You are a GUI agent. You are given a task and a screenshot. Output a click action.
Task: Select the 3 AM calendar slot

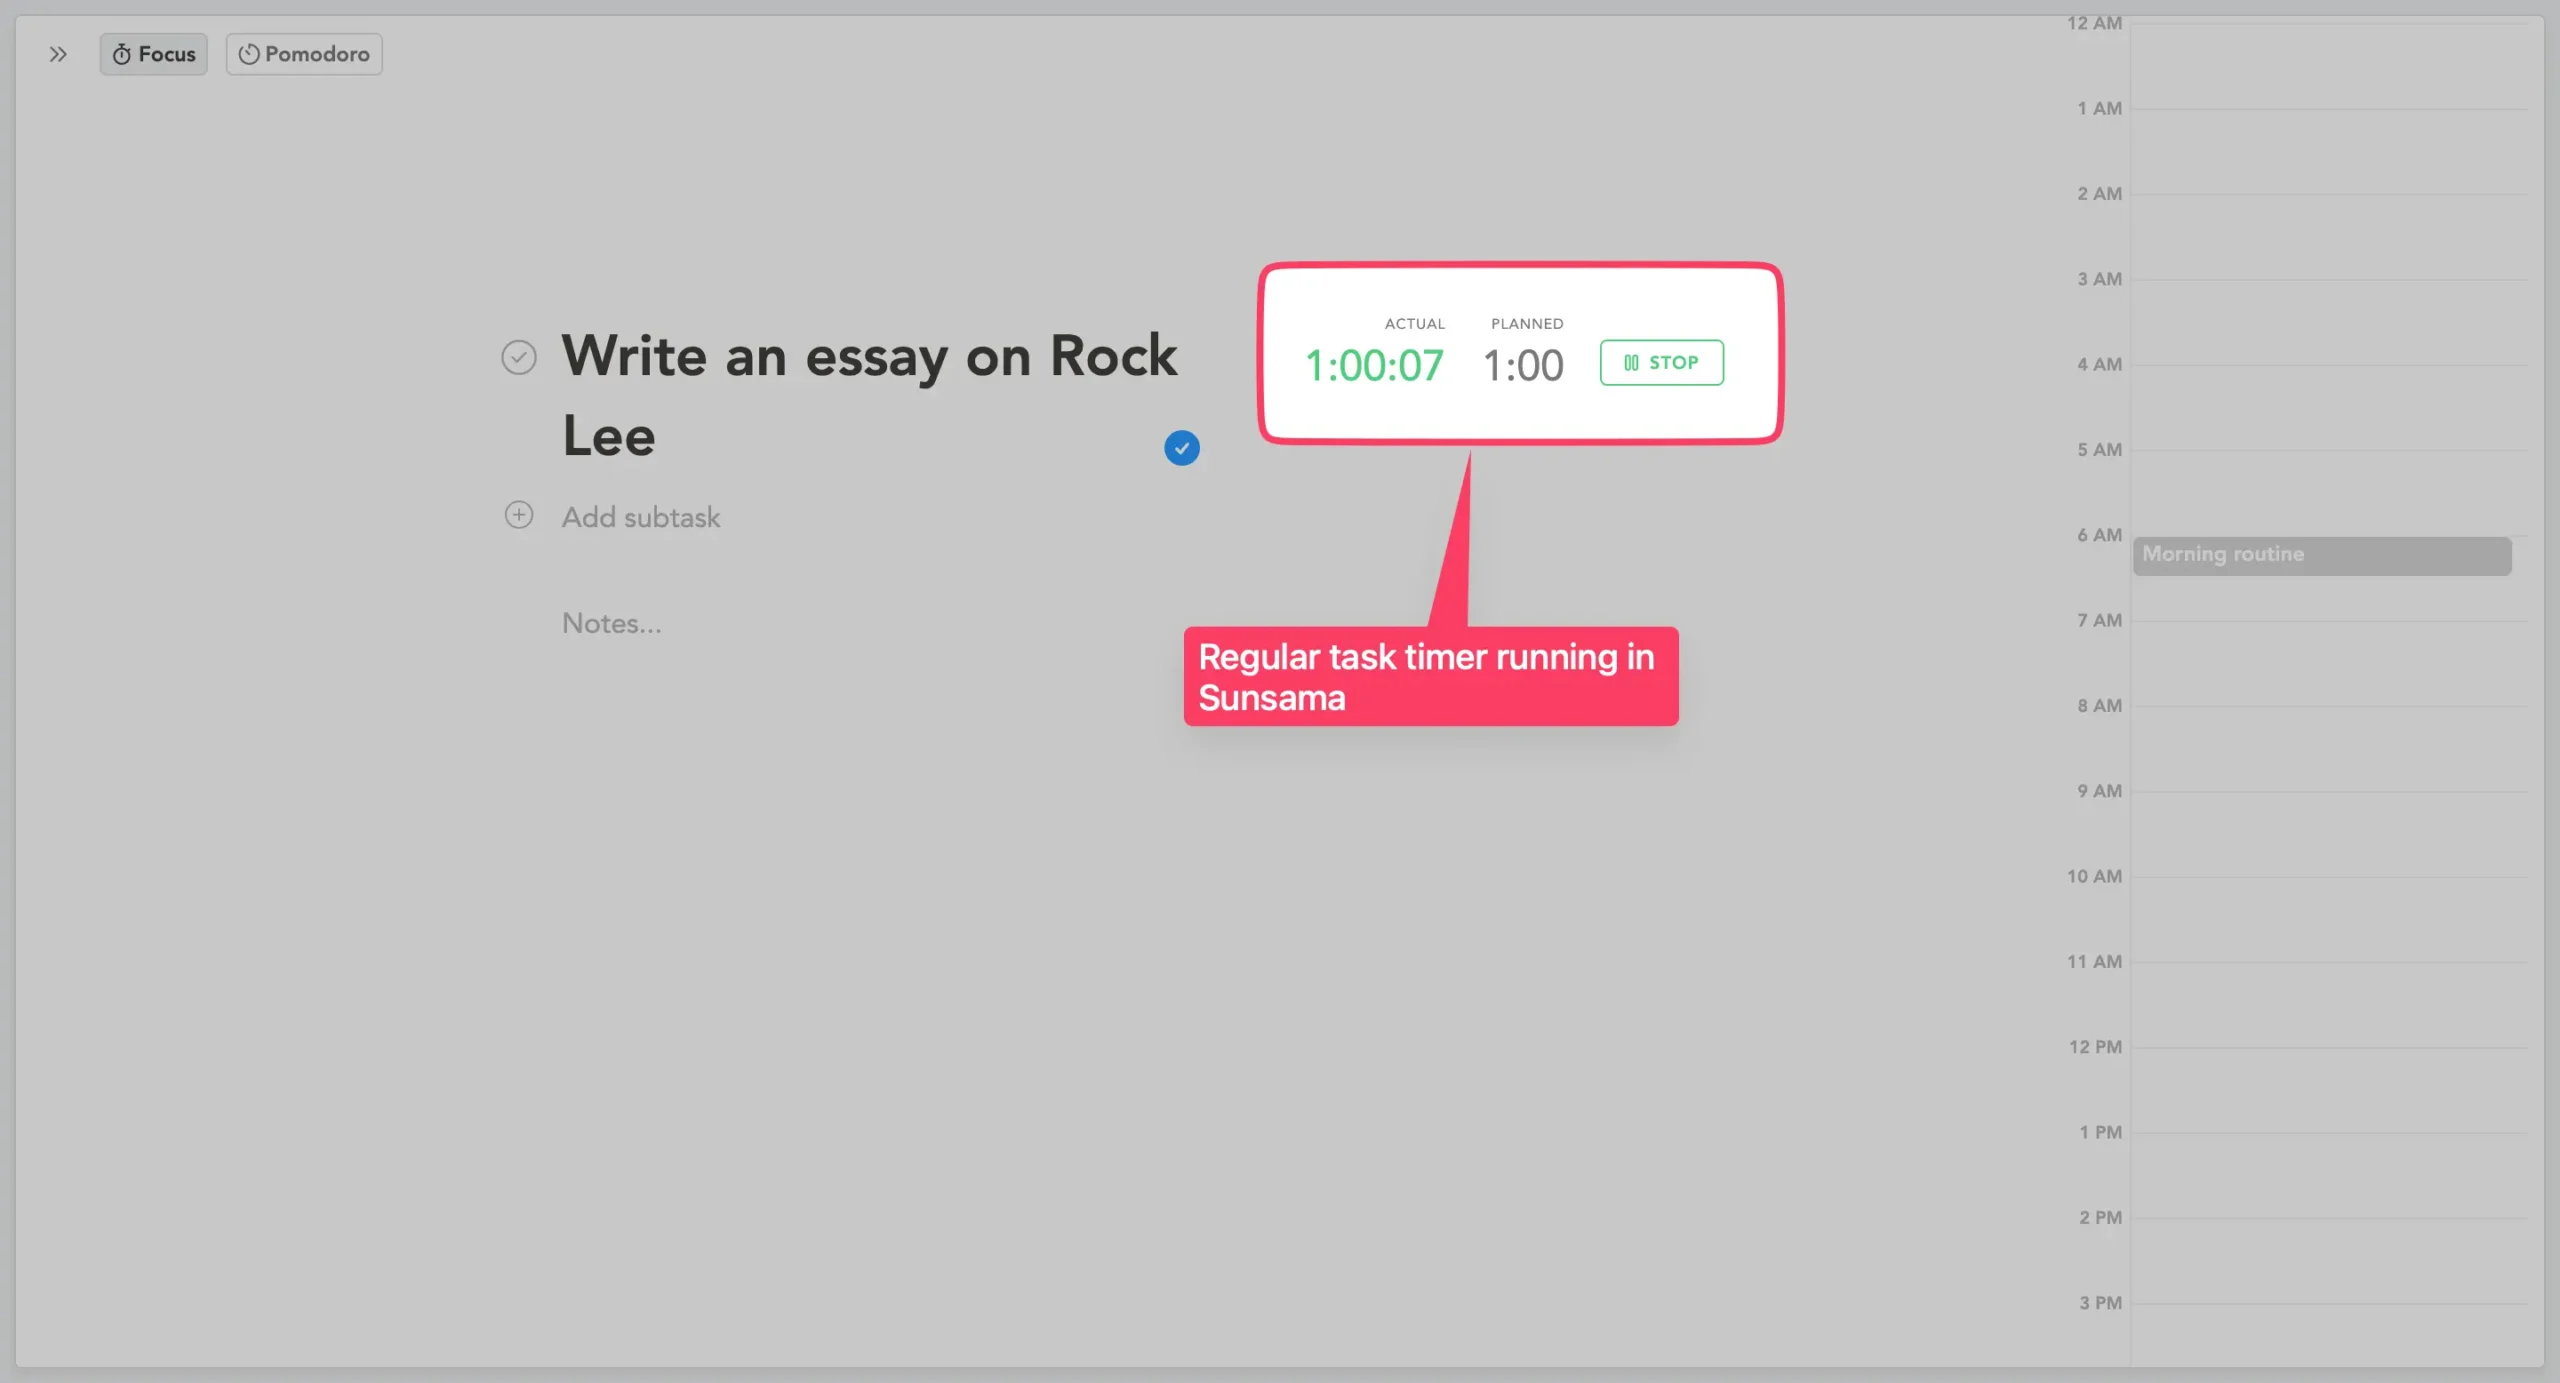point(2330,321)
